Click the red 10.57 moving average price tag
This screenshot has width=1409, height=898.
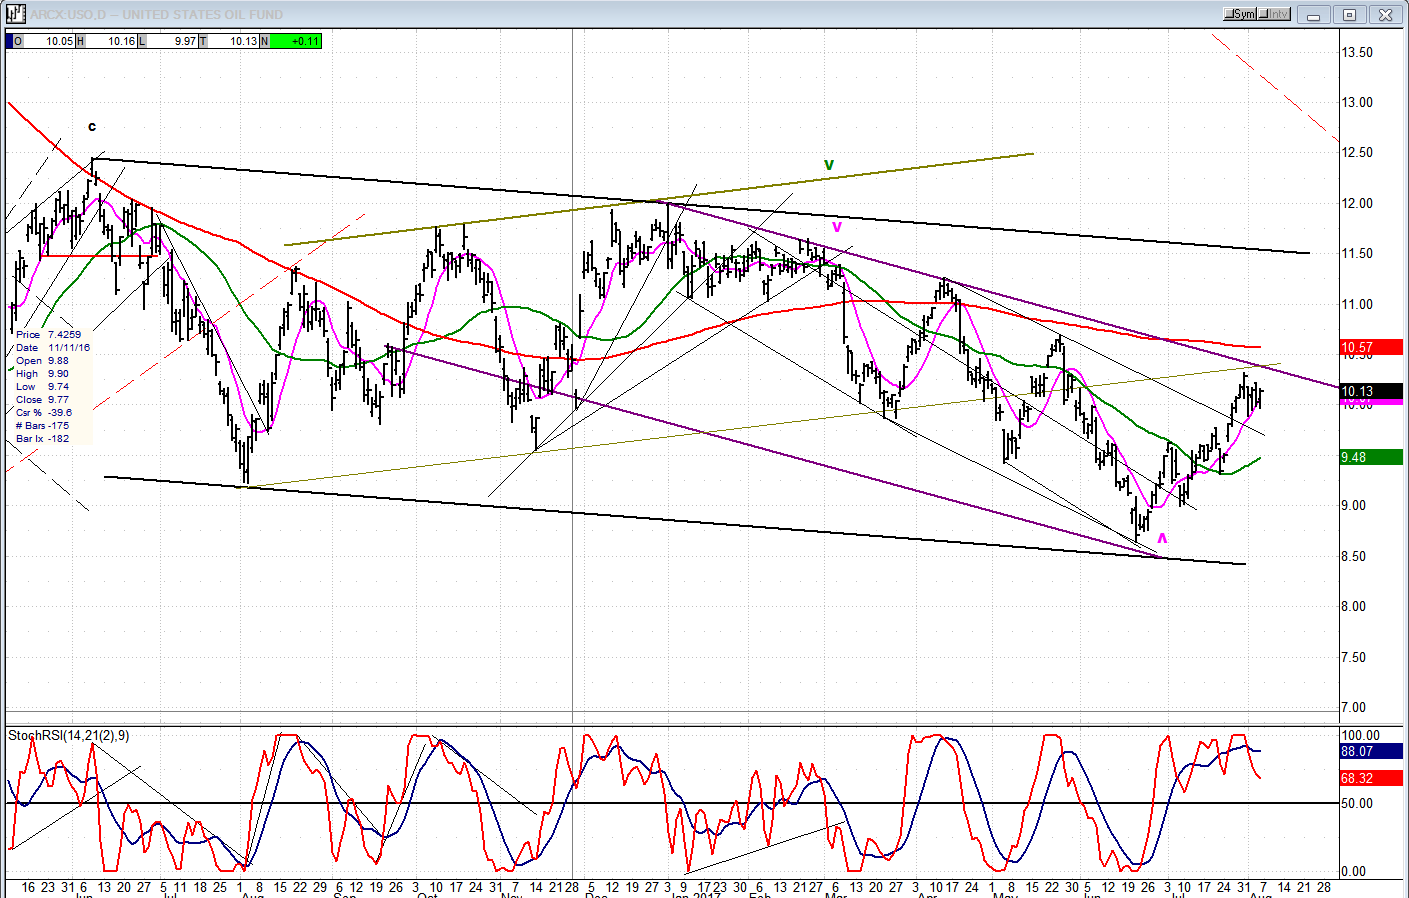coord(1370,348)
